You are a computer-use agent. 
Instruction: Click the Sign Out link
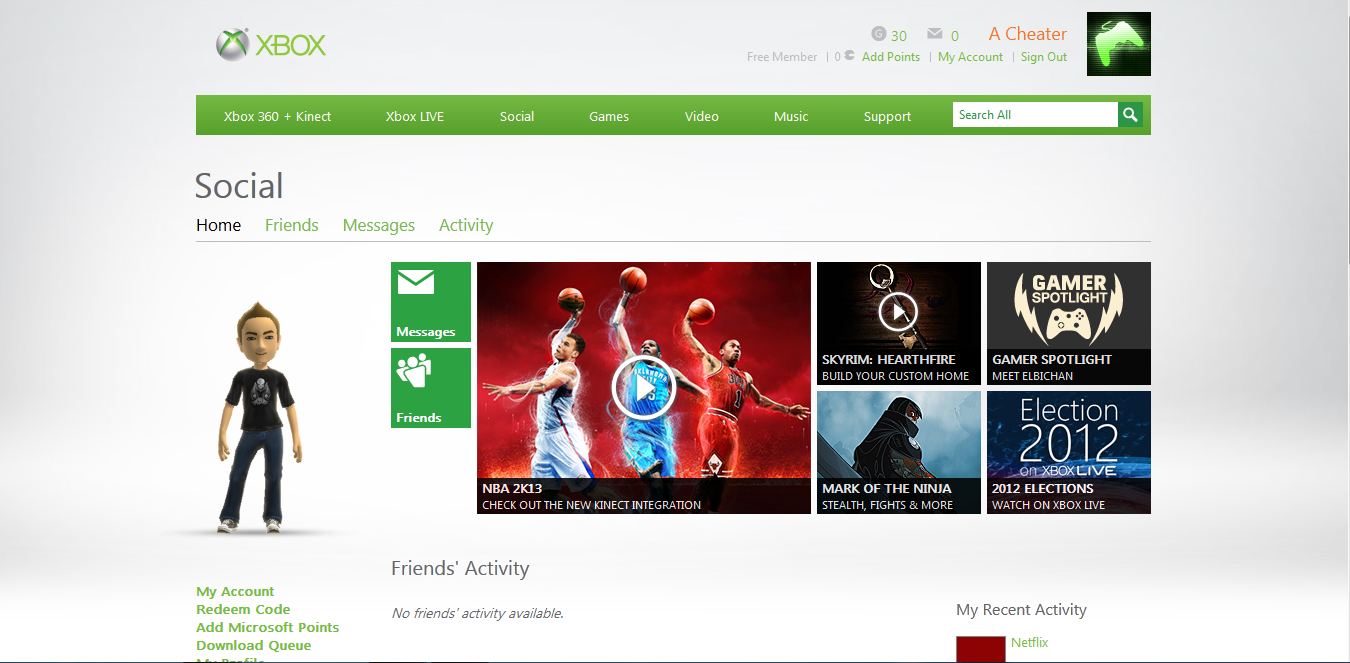pos(1044,57)
